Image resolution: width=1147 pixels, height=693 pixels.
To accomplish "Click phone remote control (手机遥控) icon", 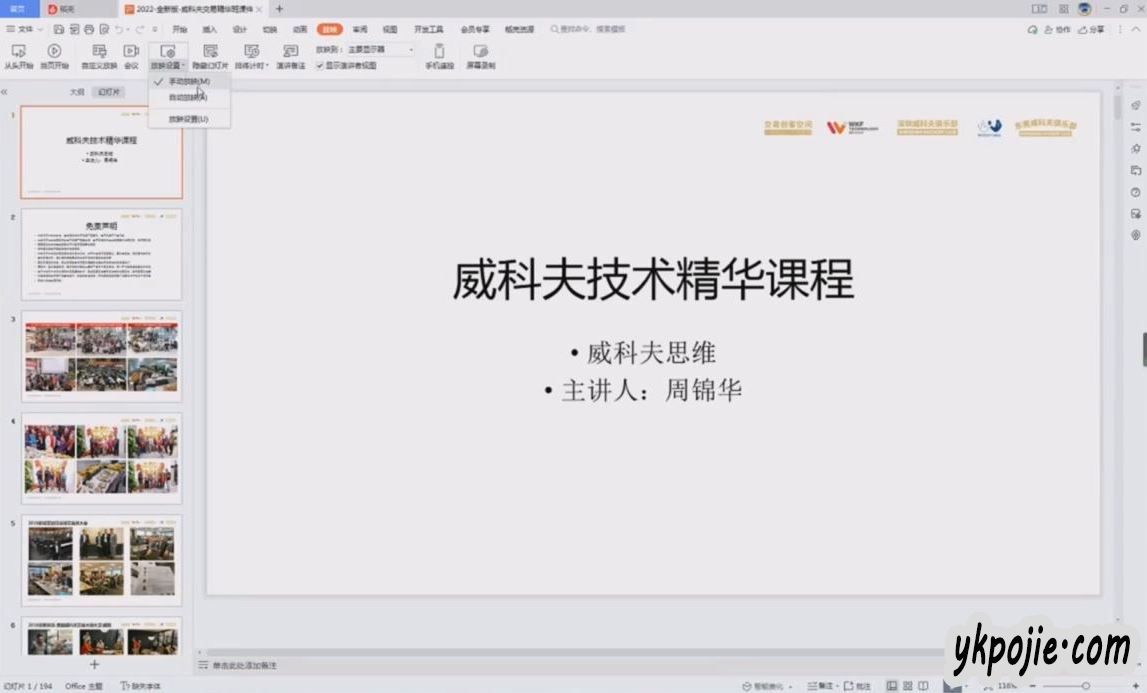I will (439, 56).
